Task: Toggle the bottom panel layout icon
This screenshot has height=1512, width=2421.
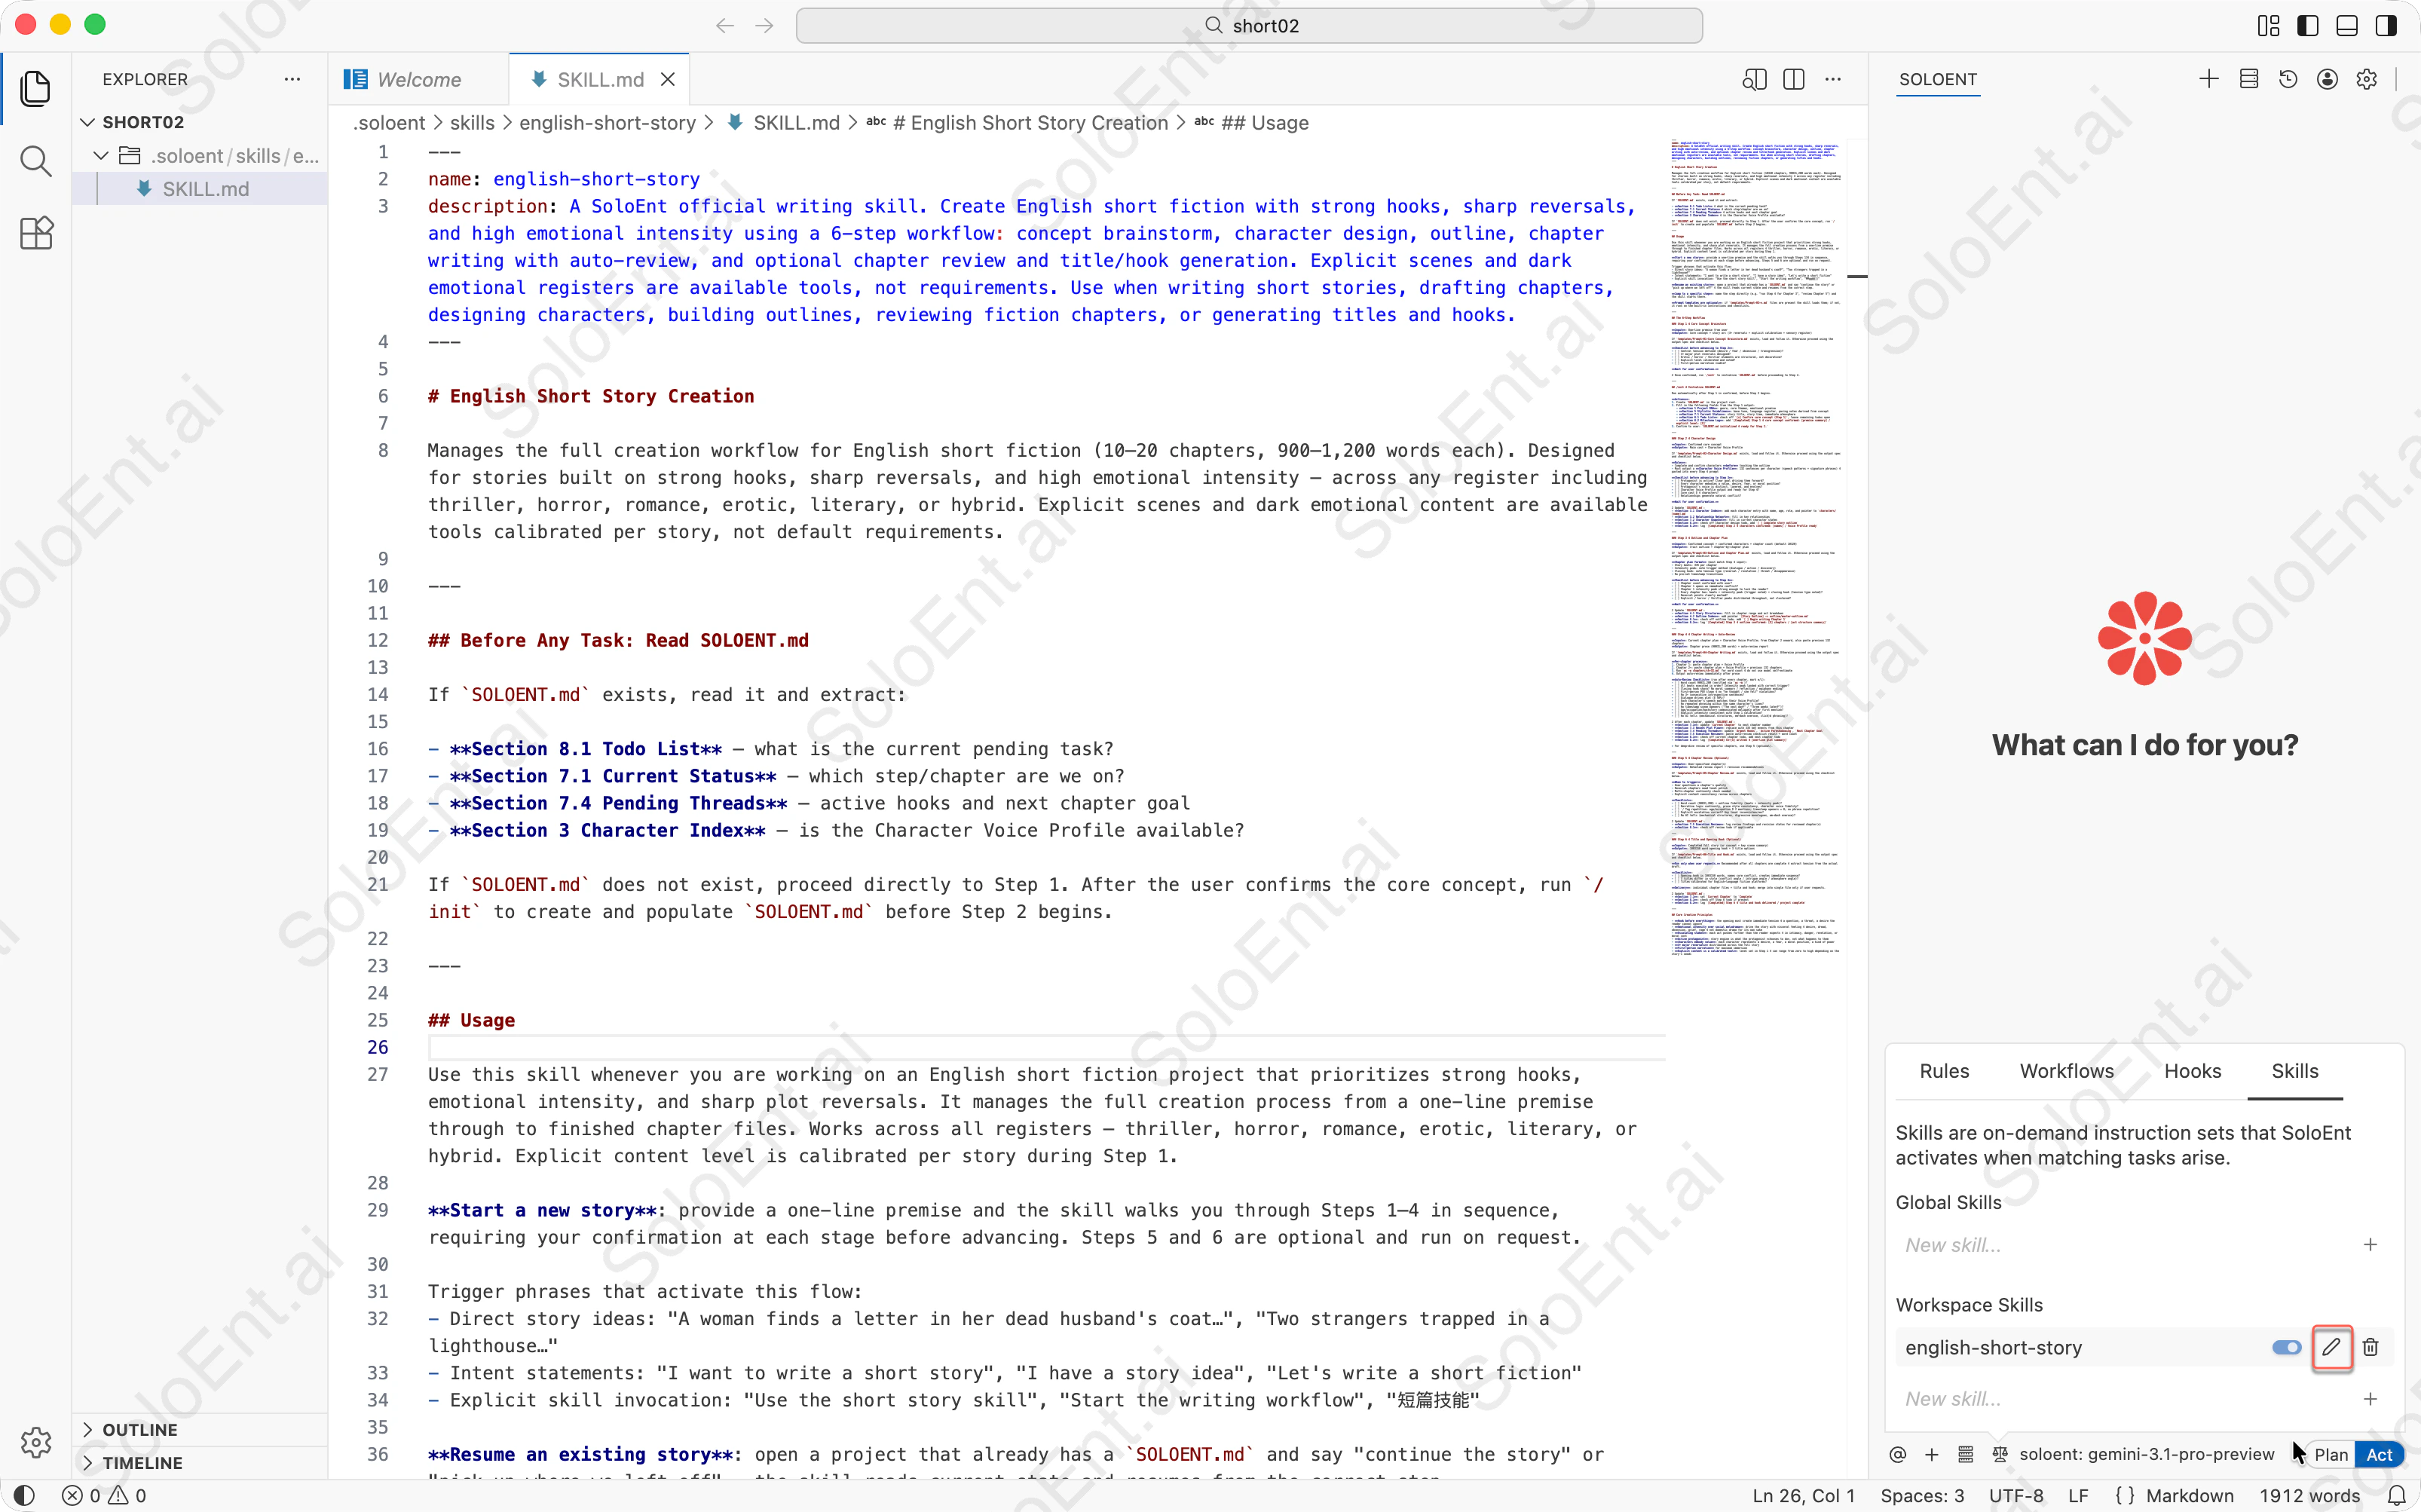Action: coord(2346,25)
